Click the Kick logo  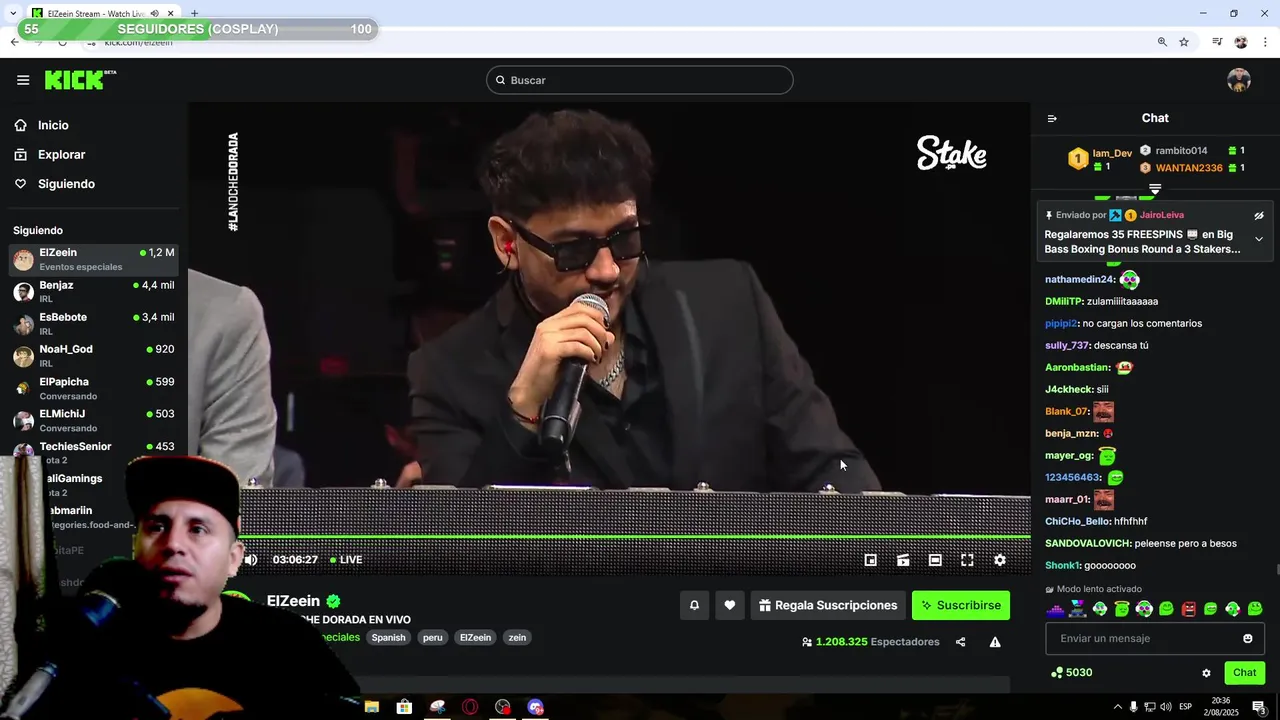pyautogui.click(x=79, y=80)
